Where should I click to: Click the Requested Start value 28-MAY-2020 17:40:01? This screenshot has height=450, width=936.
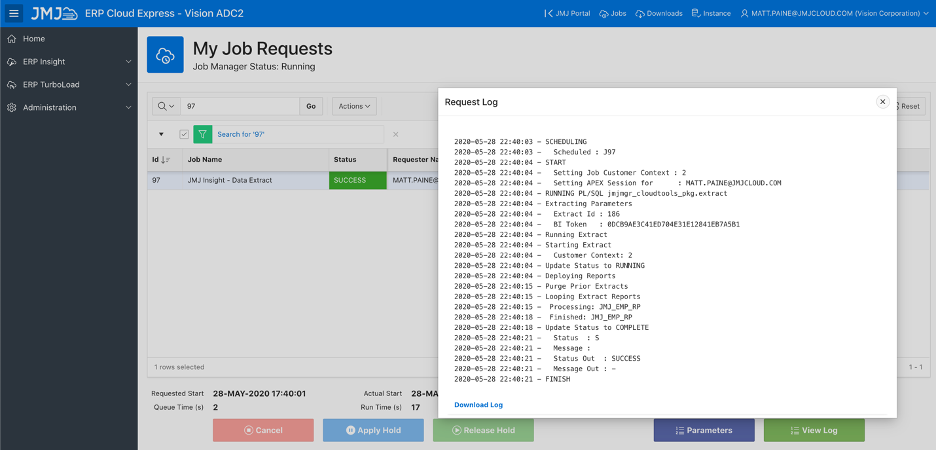[x=260, y=394]
